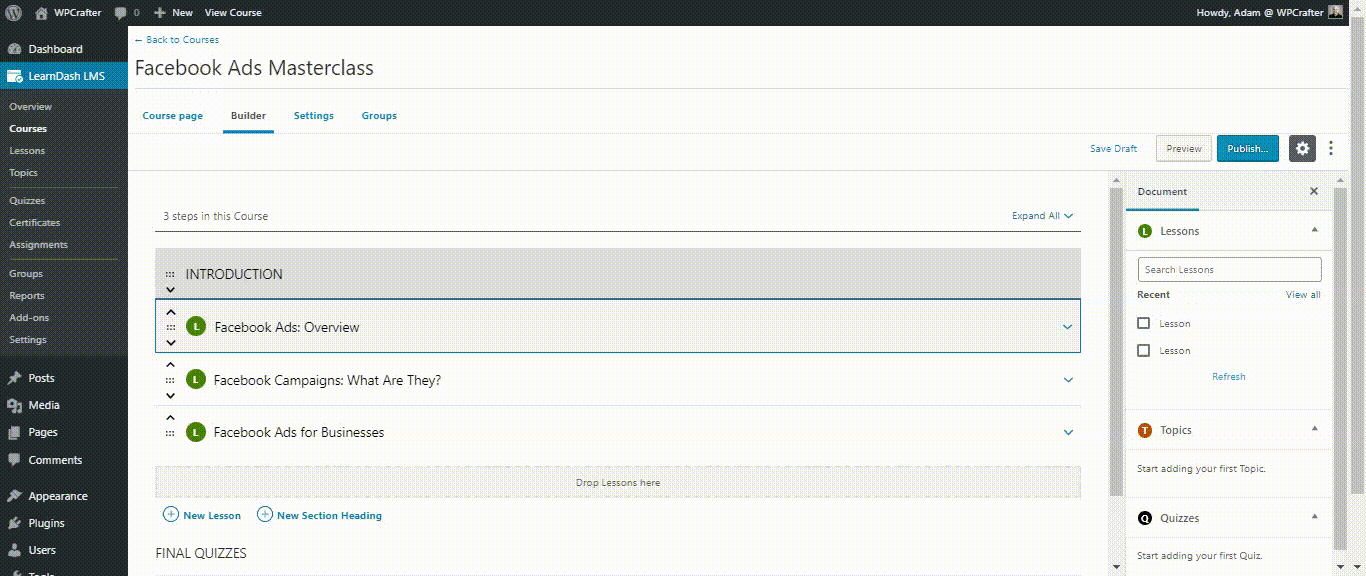
Task: Go to Lessons in LearnDash submenu
Action: [27, 151]
